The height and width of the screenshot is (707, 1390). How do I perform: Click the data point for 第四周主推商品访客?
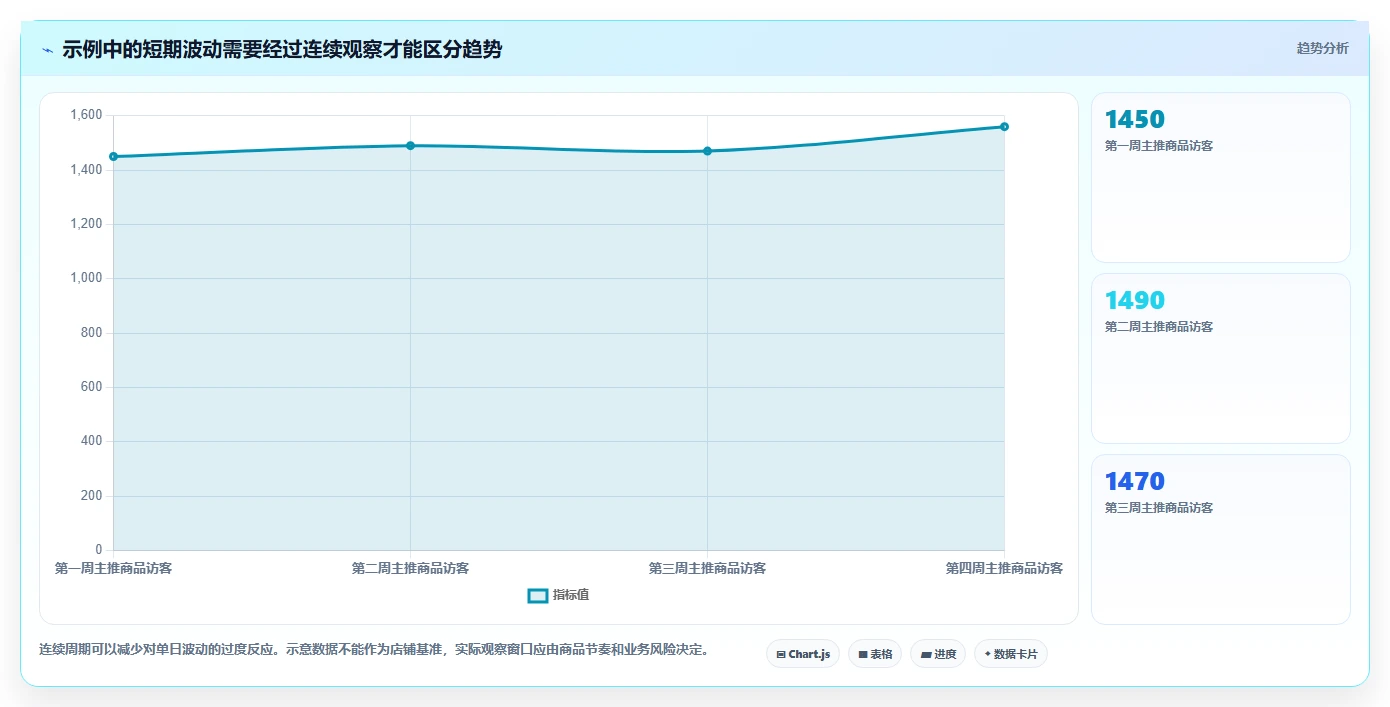tap(1004, 127)
